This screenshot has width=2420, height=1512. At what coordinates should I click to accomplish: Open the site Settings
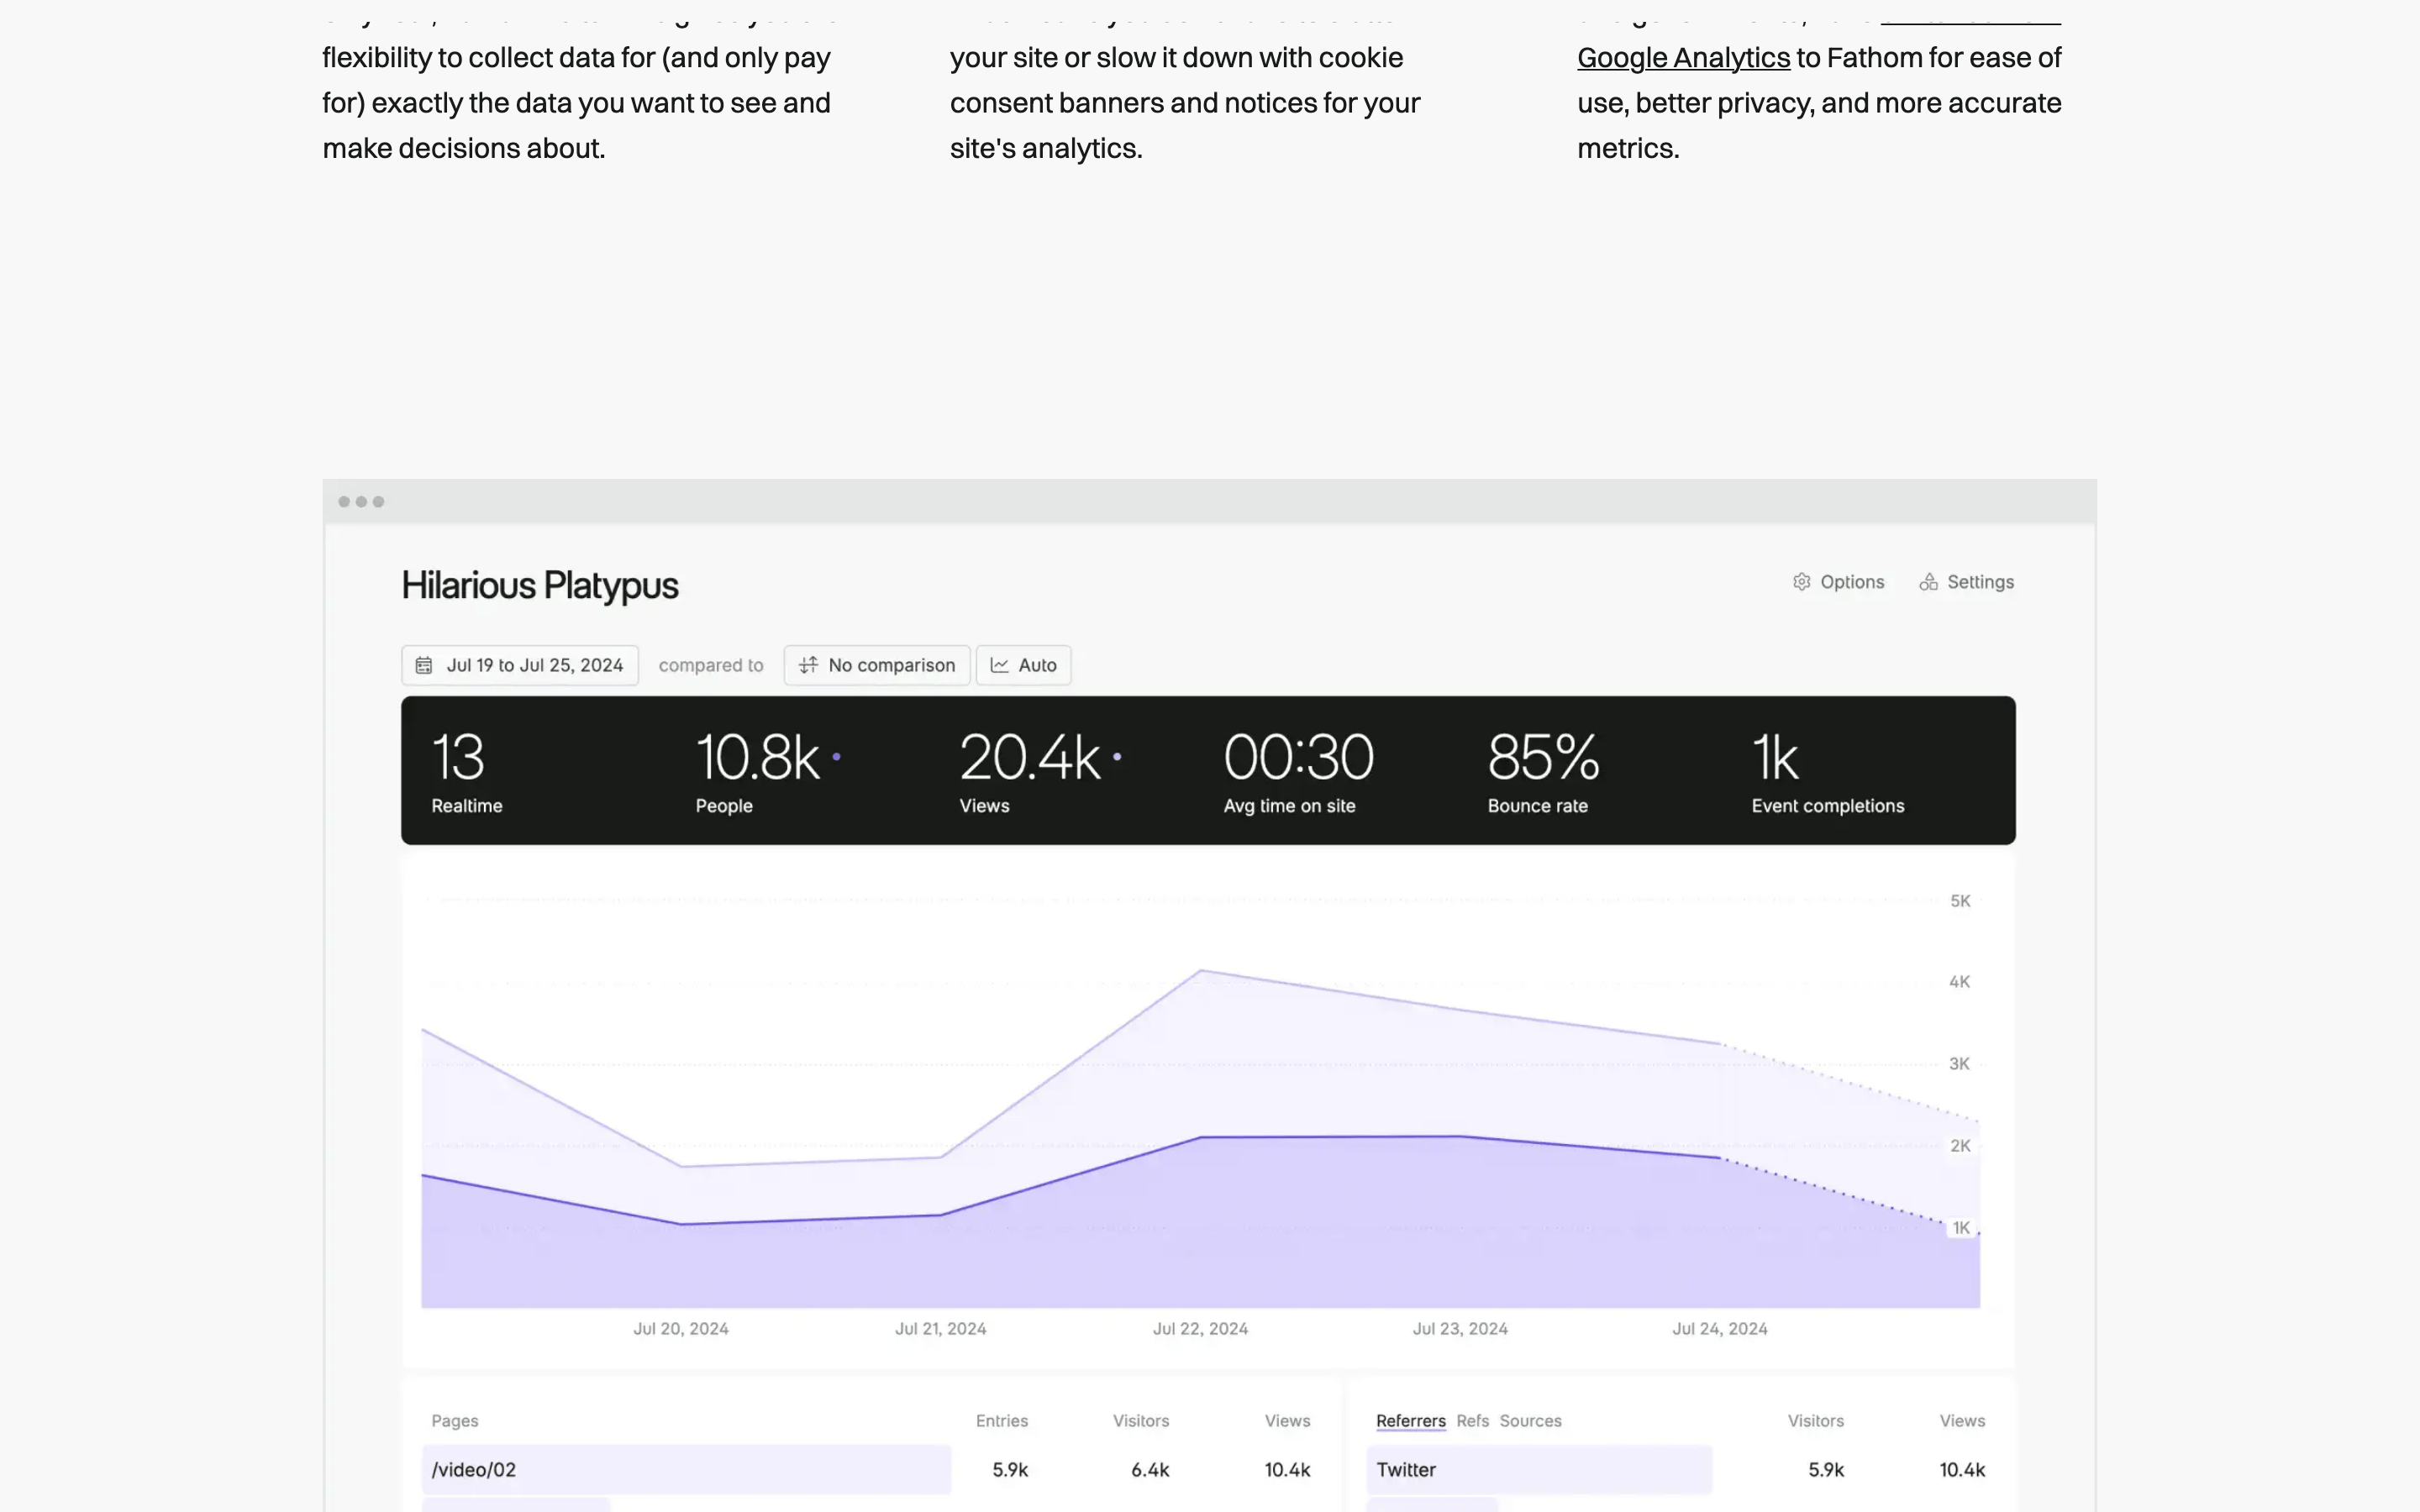(1966, 582)
